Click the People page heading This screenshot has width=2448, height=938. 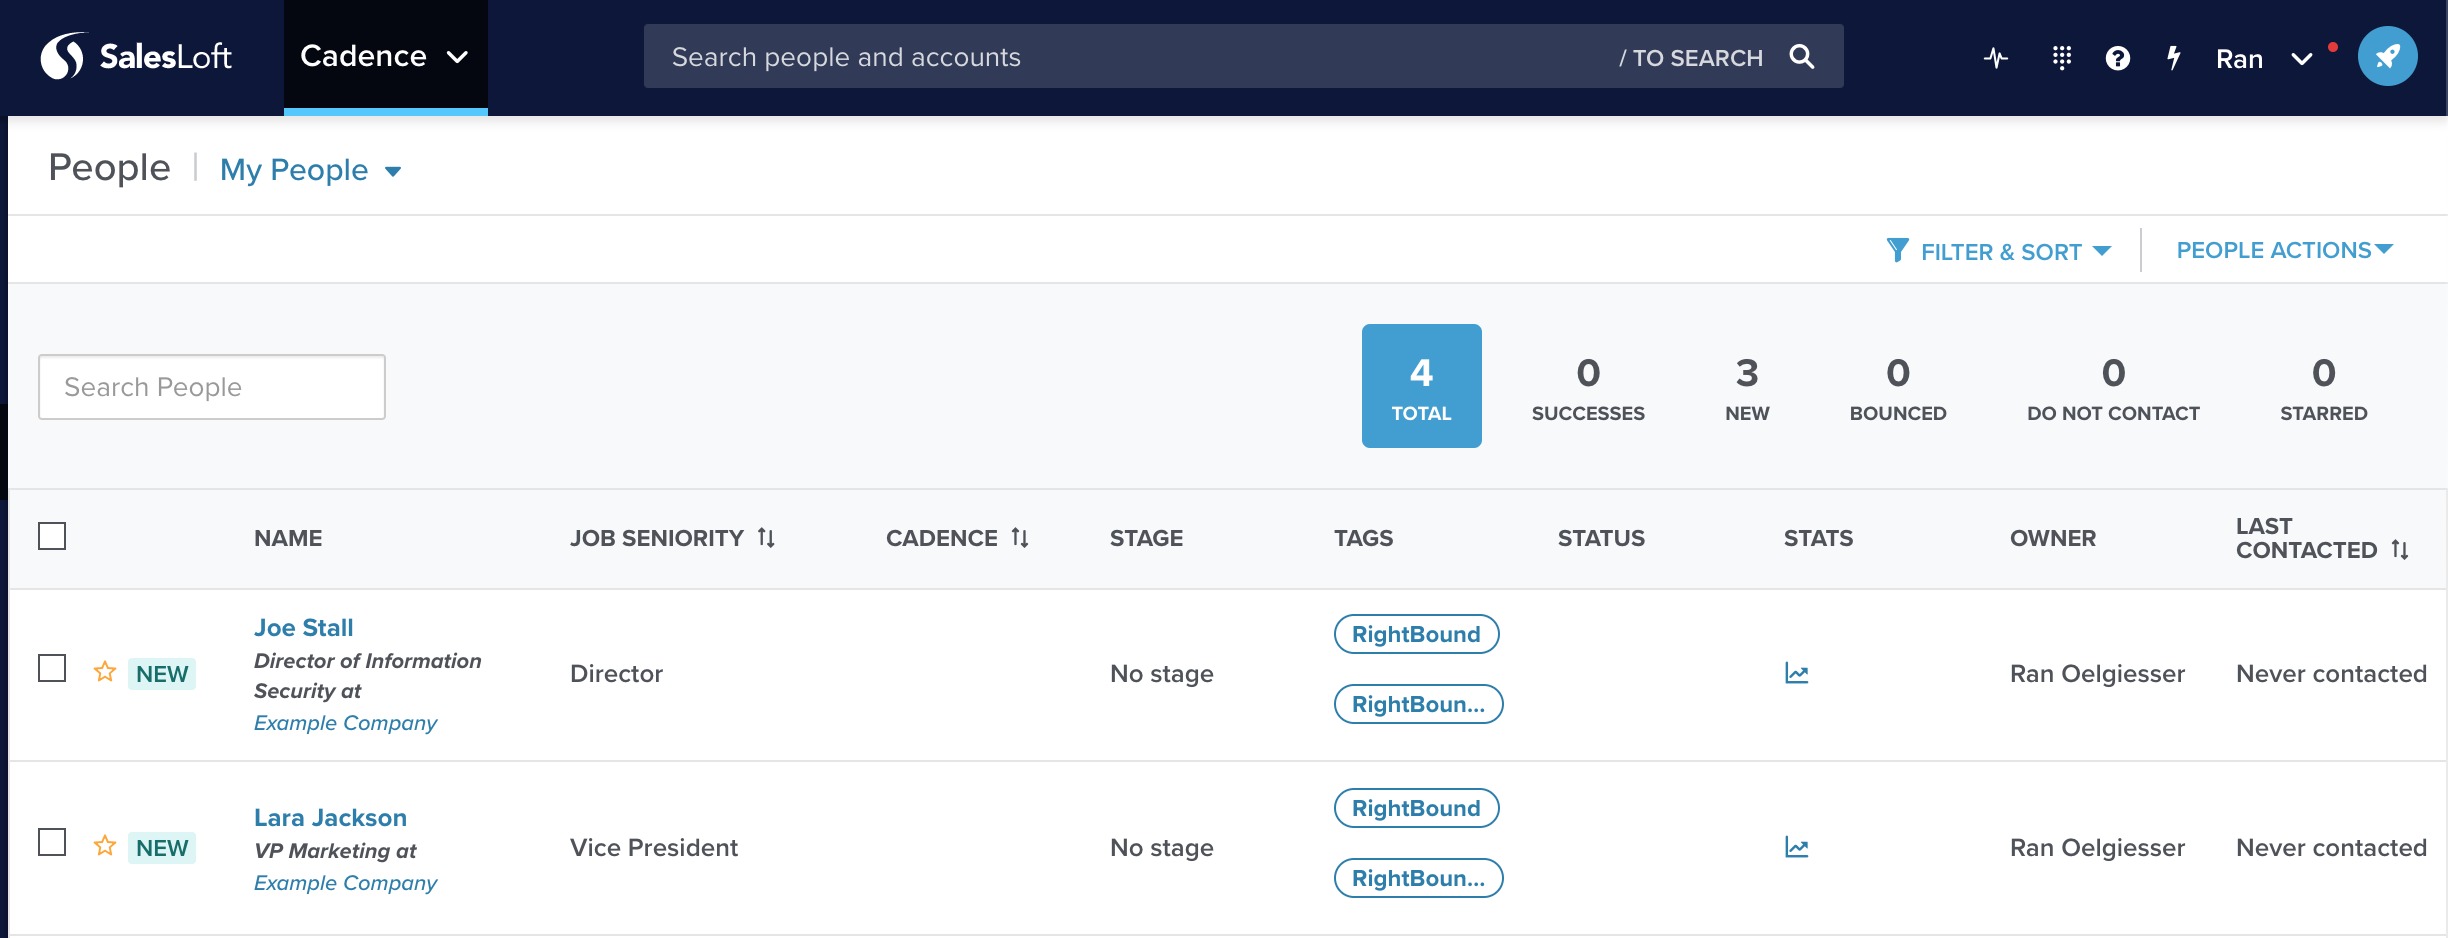[109, 168]
